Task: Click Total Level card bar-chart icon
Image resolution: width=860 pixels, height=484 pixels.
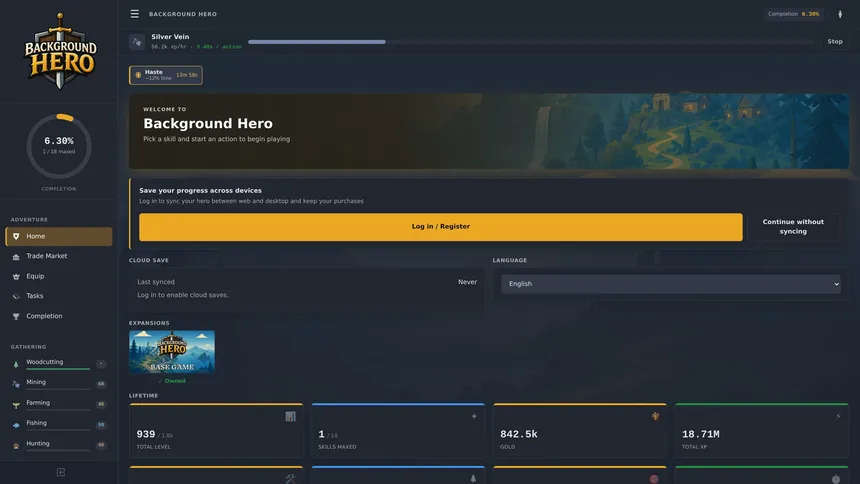Action: click(x=290, y=417)
